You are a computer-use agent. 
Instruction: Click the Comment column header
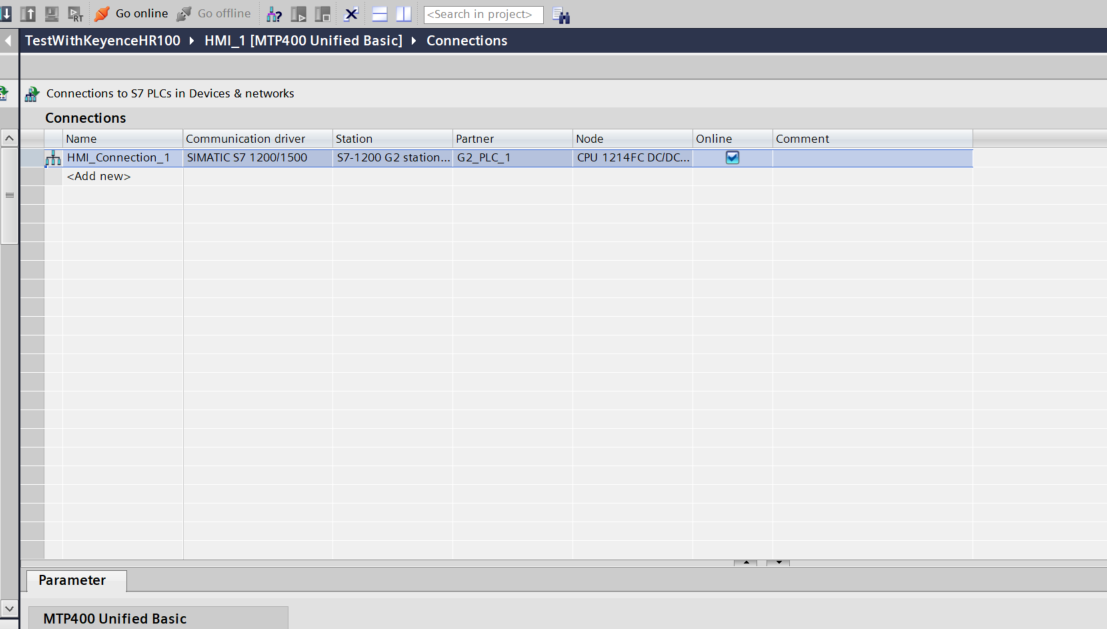(873, 138)
